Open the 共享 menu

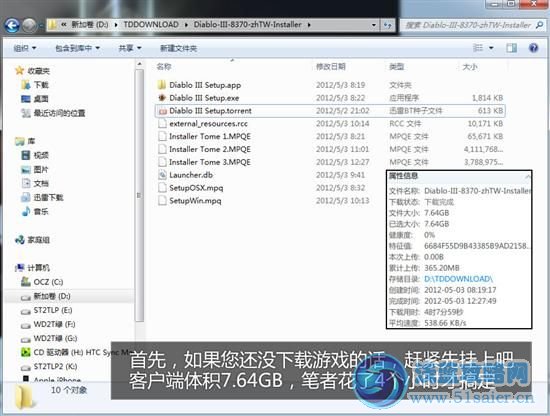pyautogui.click(x=130, y=48)
